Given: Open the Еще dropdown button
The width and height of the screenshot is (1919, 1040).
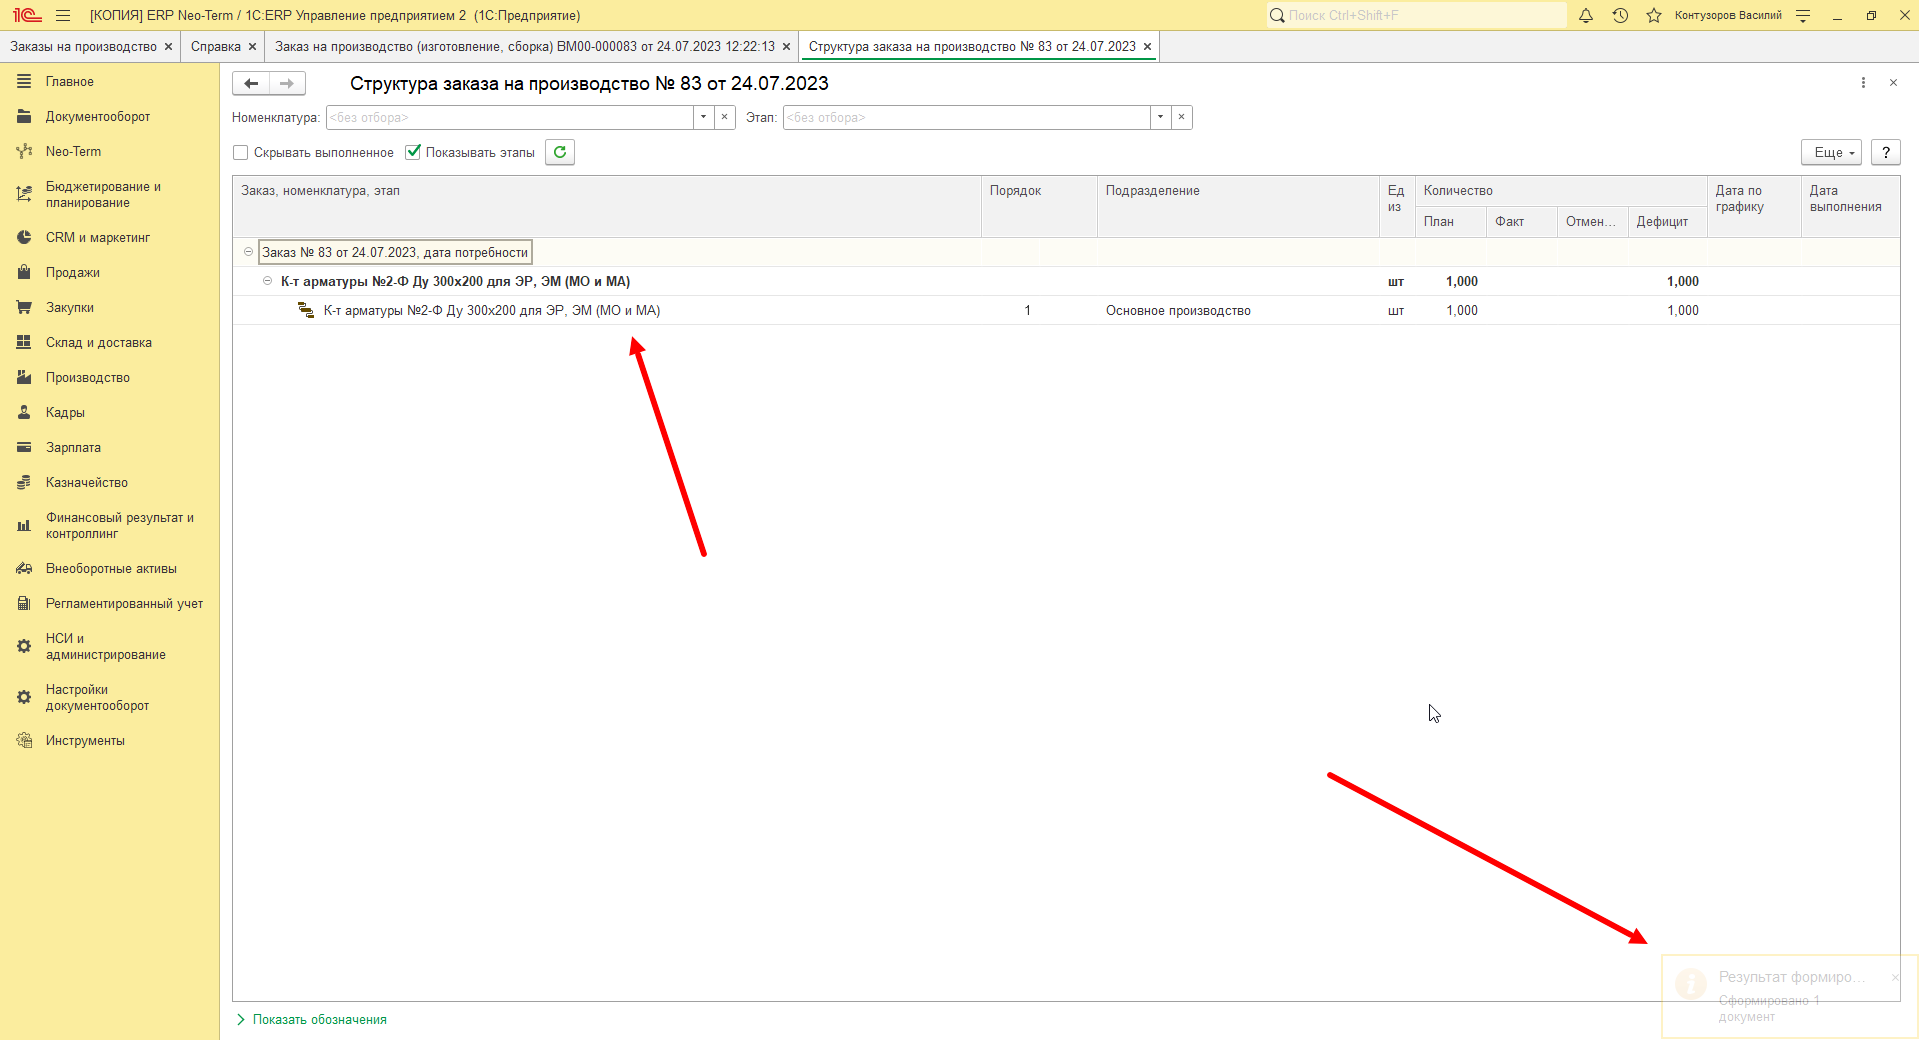Looking at the screenshot, I should coord(1832,152).
